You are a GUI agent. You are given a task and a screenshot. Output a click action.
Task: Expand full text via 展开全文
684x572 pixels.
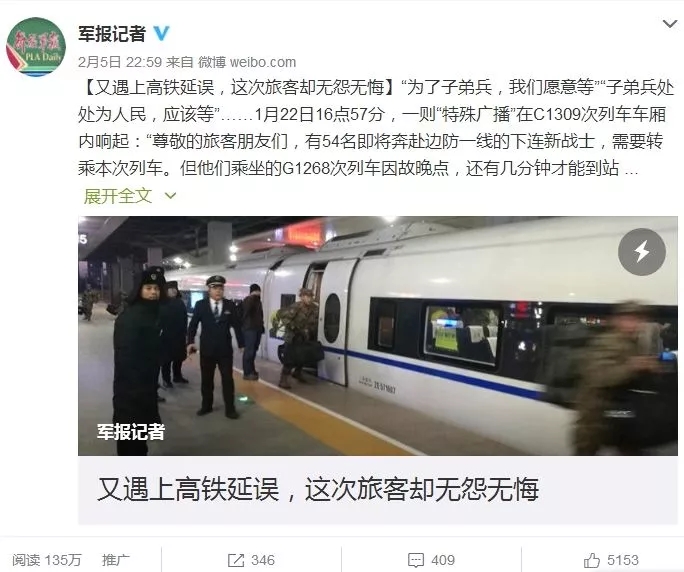point(117,196)
